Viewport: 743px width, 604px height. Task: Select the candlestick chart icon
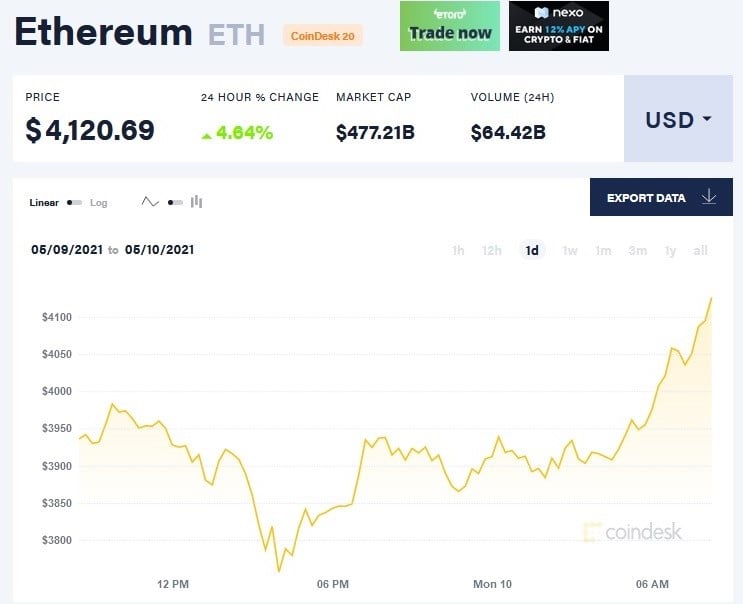point(196,202)
